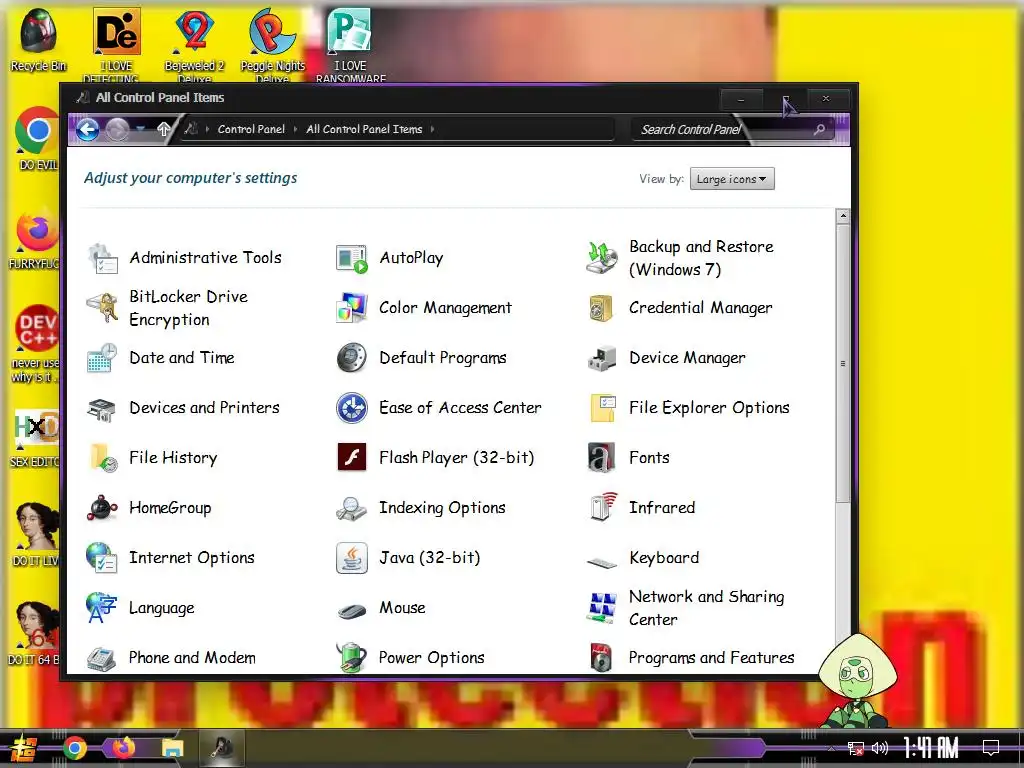The width and height of the screenshot is (1024, 768).
Task: Click the volume speaker tray icon
Action: [x=880, y=748]
